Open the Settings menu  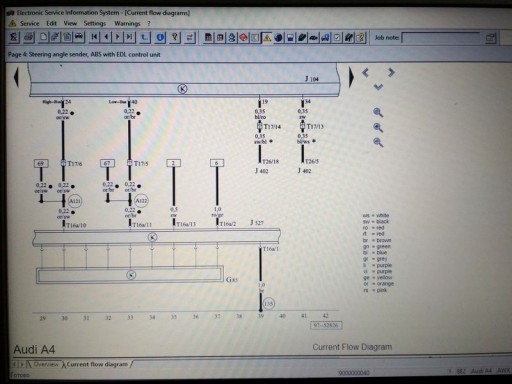pyautogui.click(x=95, y=23)
